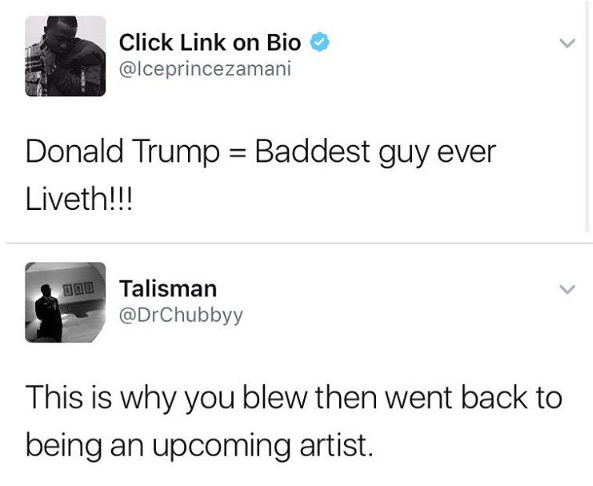This screenshot has height=486, width=593.
Task: Visit the @Iceprincezamani handle
Action: coord(205,69)
